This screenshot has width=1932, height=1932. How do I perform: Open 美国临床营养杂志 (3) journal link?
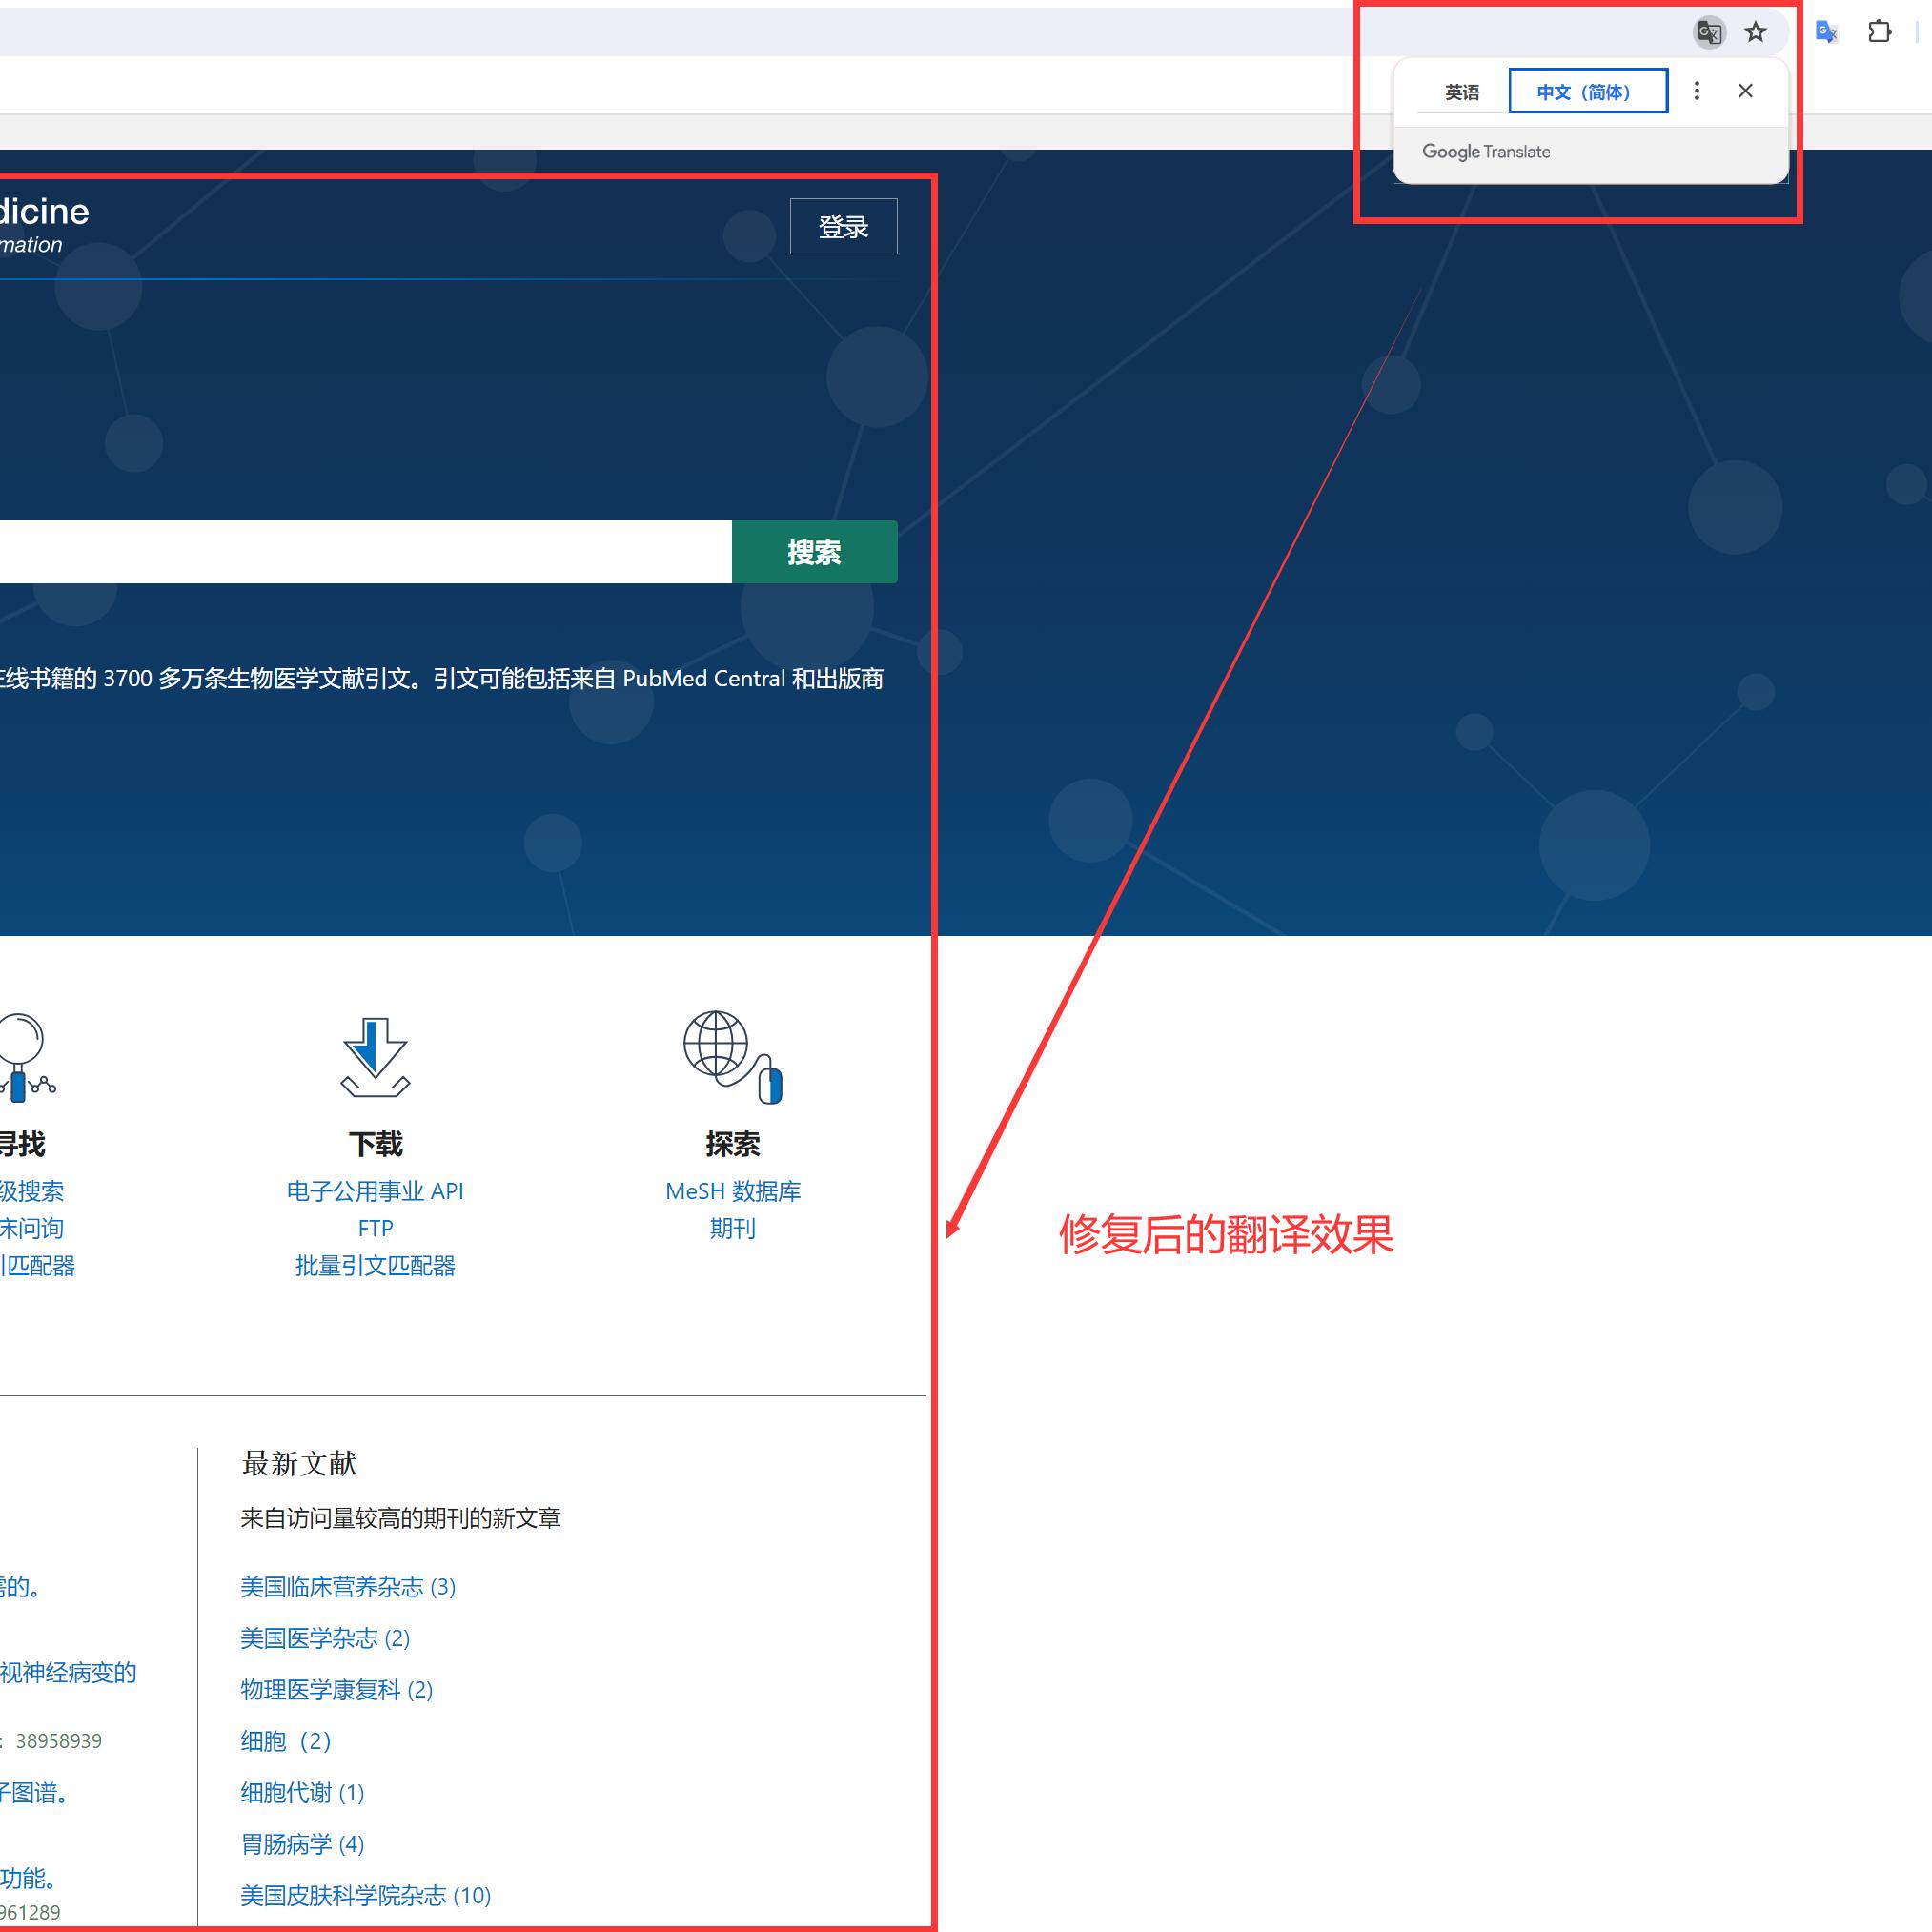coord(348,1587)
